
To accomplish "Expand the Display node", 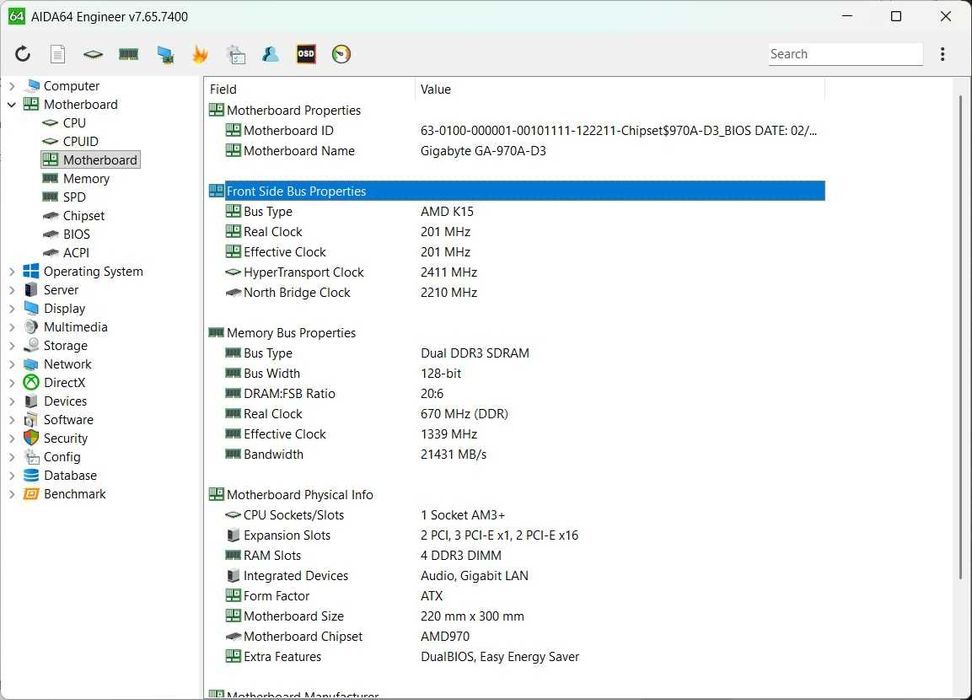I will (x=12, y=309).
